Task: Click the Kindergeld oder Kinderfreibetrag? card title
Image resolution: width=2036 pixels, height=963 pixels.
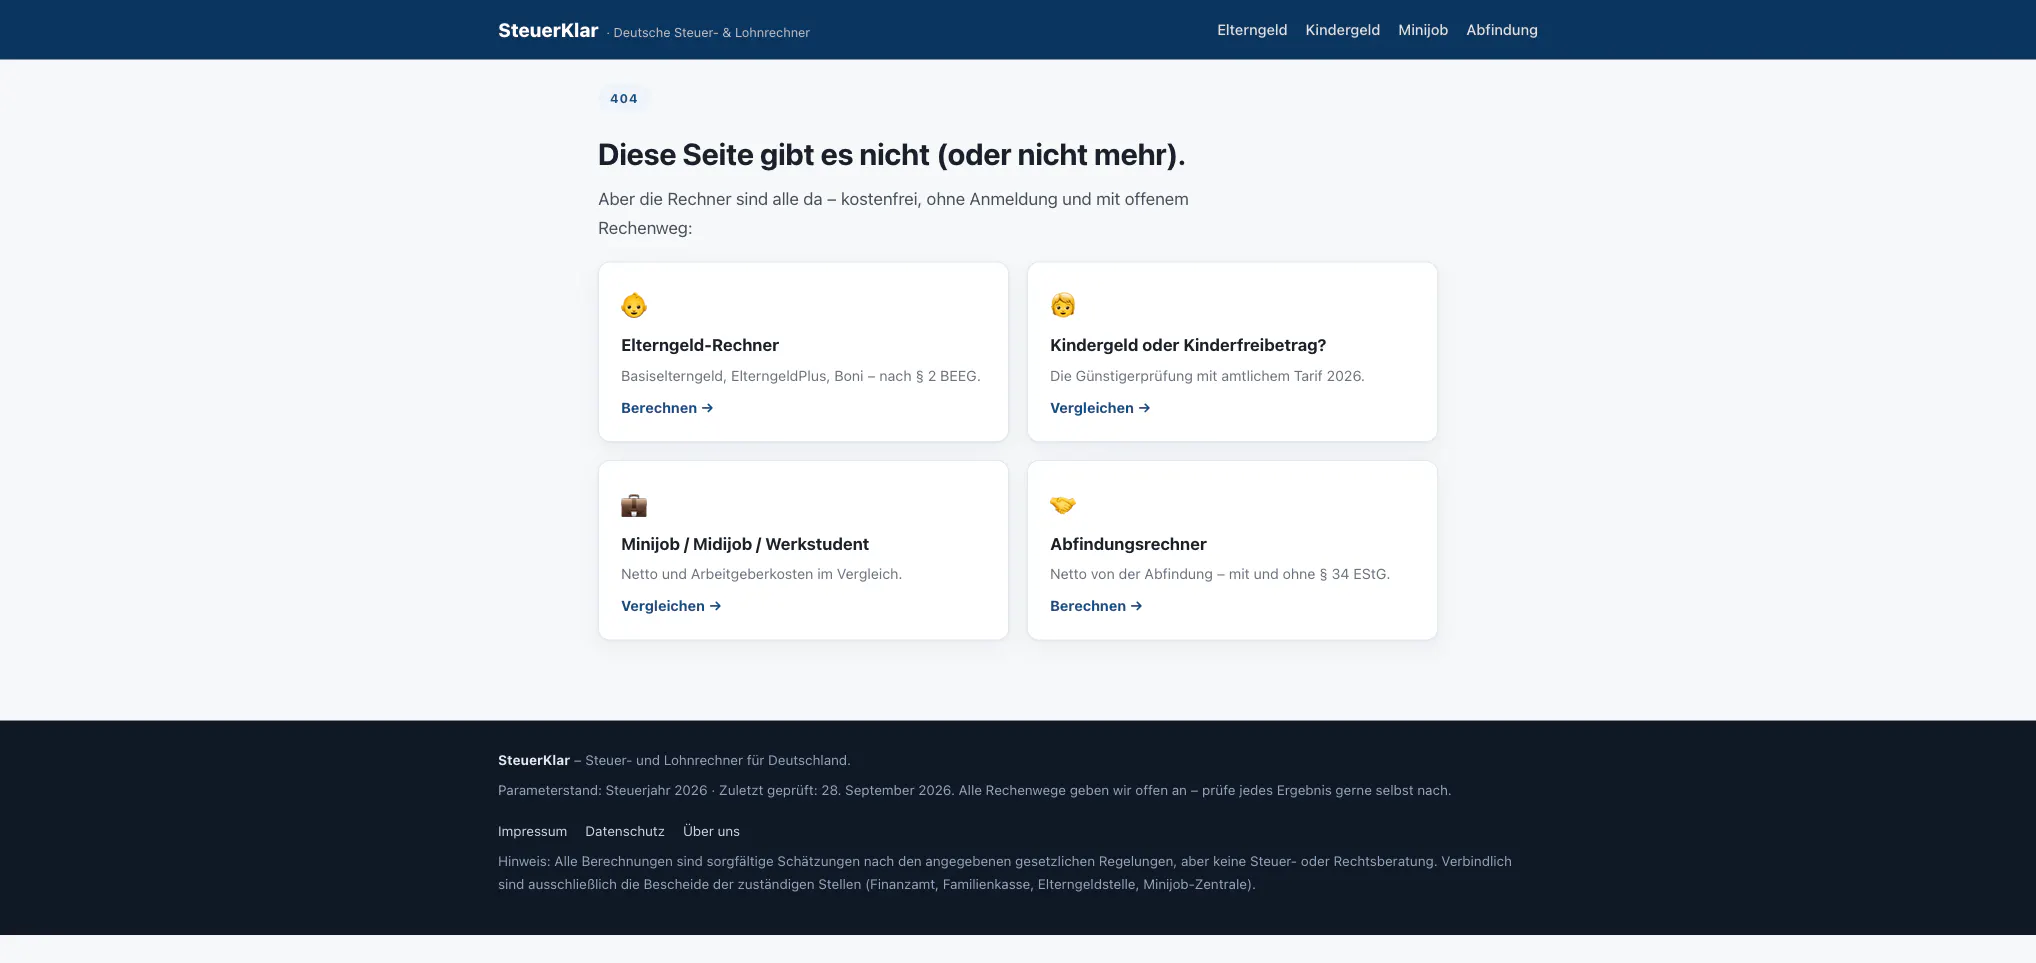Action: click(1188, 345)
